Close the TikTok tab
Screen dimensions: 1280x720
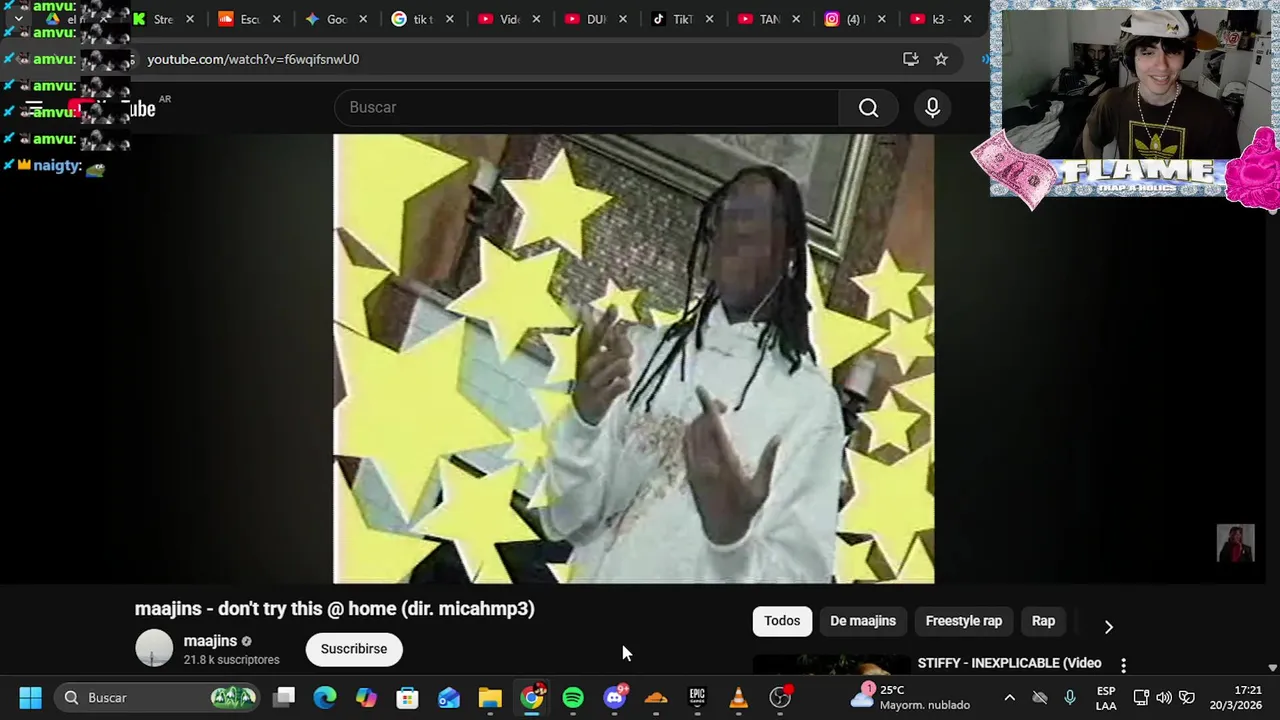(710, 19)
